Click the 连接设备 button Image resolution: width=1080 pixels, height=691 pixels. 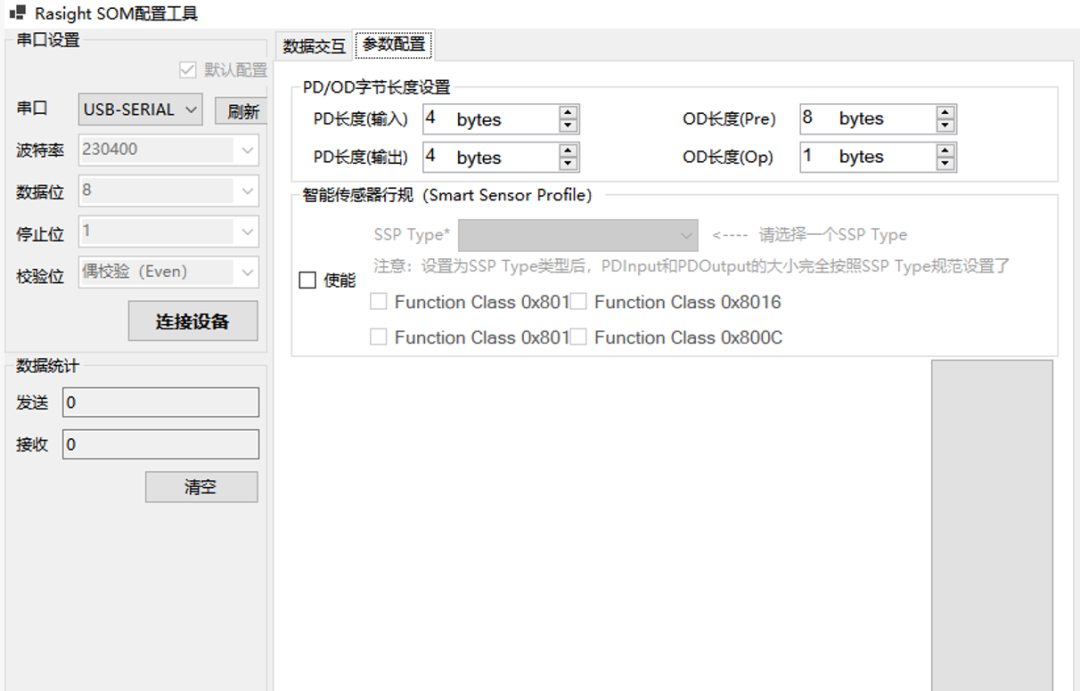(192, 321)
